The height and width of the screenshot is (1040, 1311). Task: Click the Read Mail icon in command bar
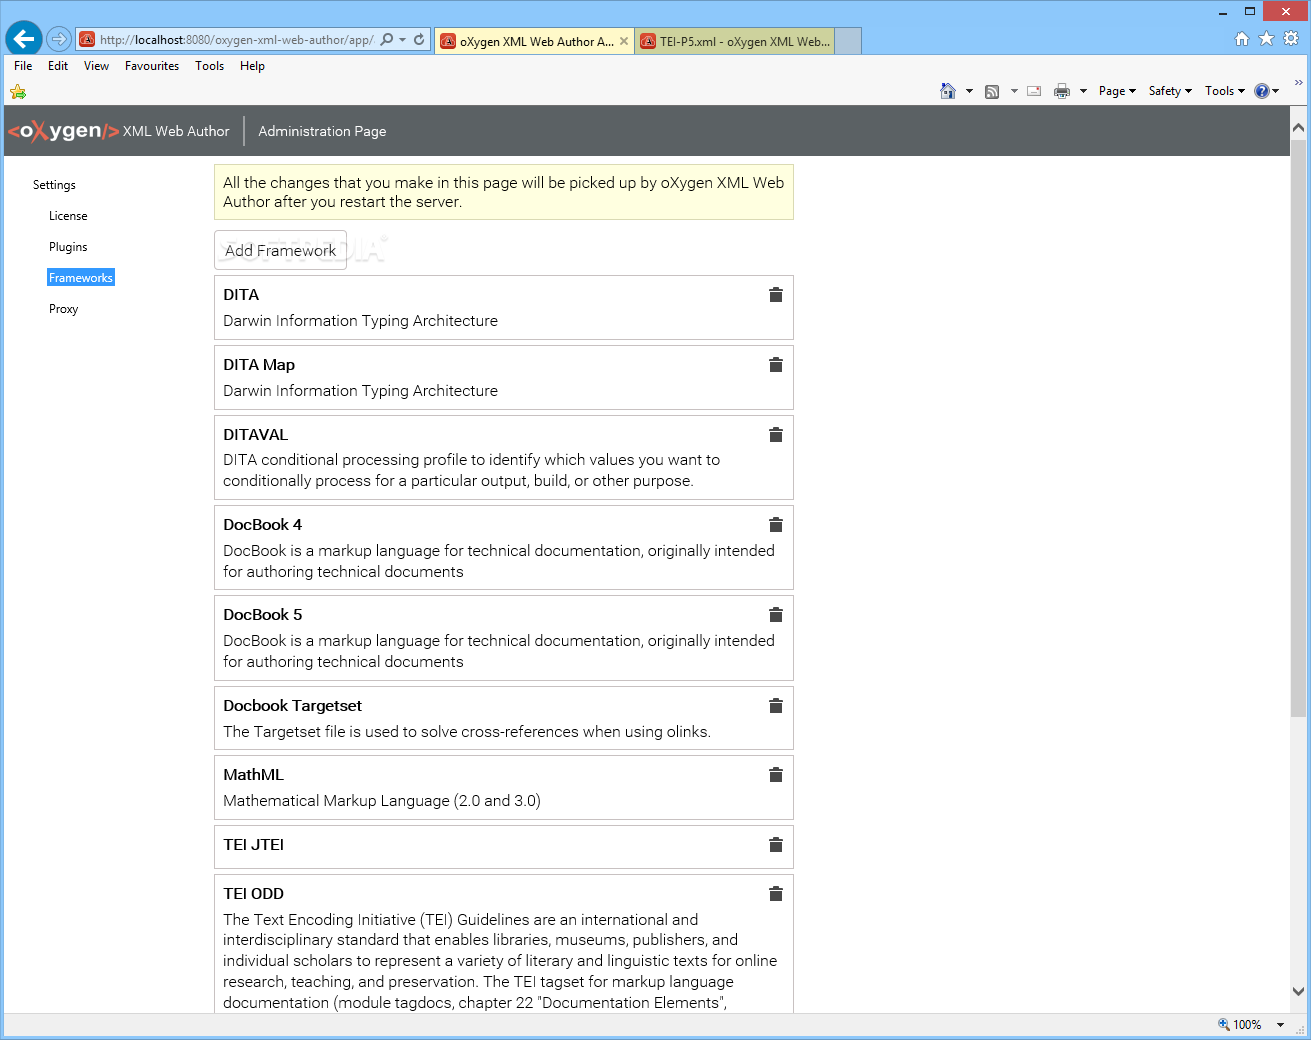(1034, 91)
